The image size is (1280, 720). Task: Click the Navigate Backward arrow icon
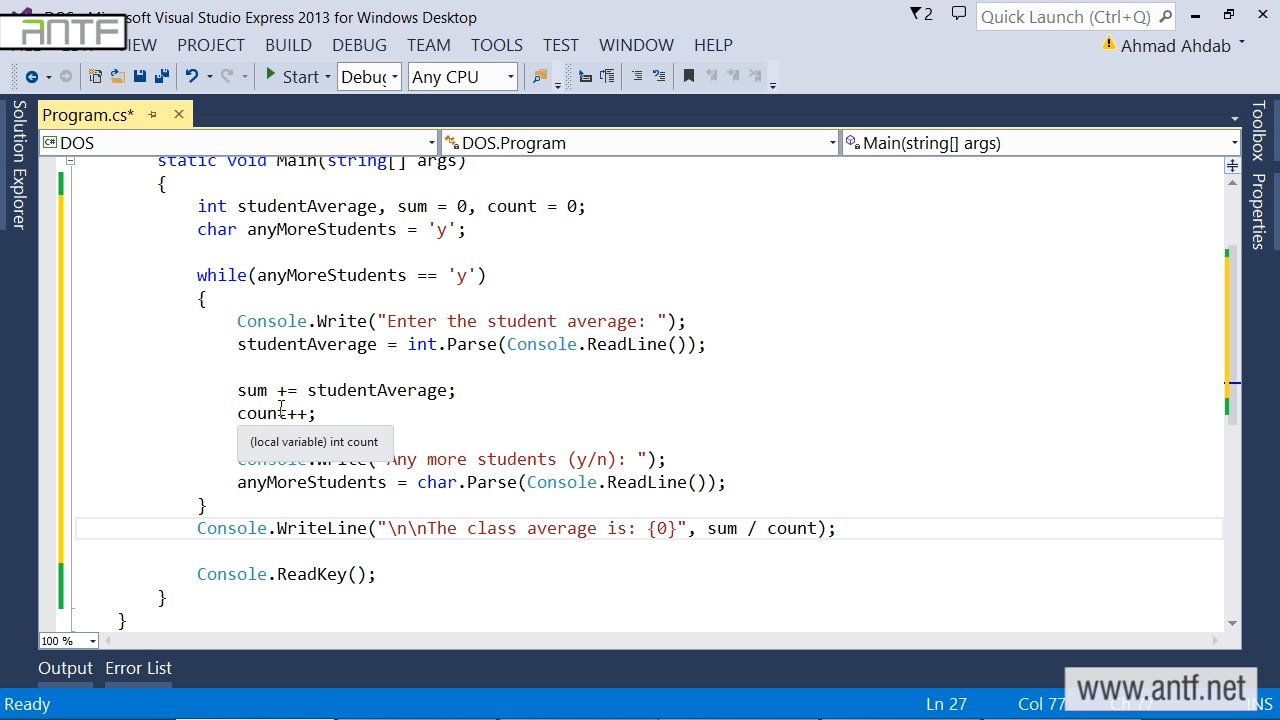point(31,77)
